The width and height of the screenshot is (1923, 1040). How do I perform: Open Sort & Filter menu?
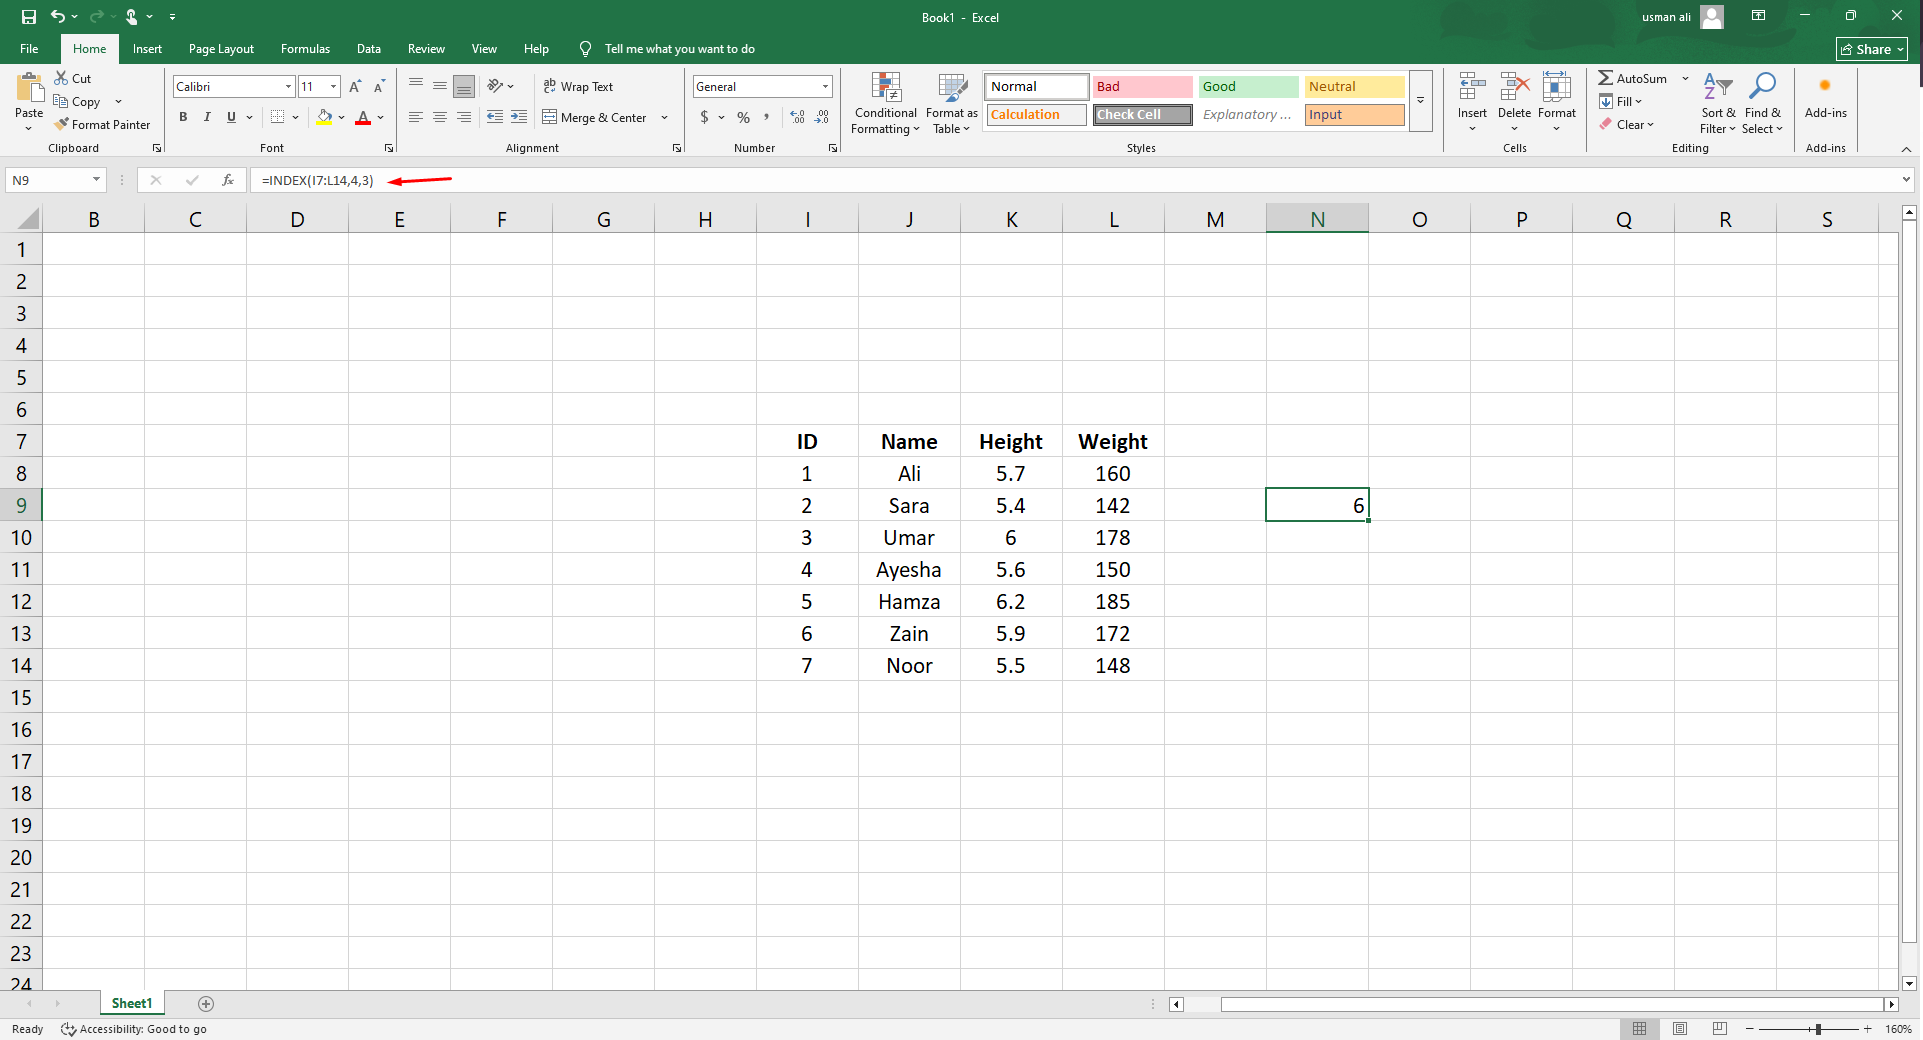[x=1718, y=103]
